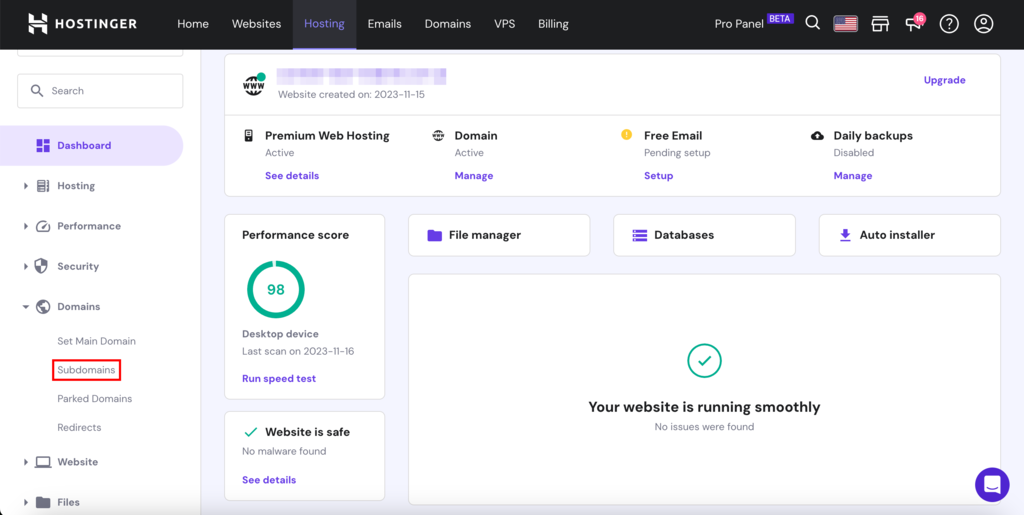Open the marketplace store icon
The image size is (1024, 515).
coord(880,24)
